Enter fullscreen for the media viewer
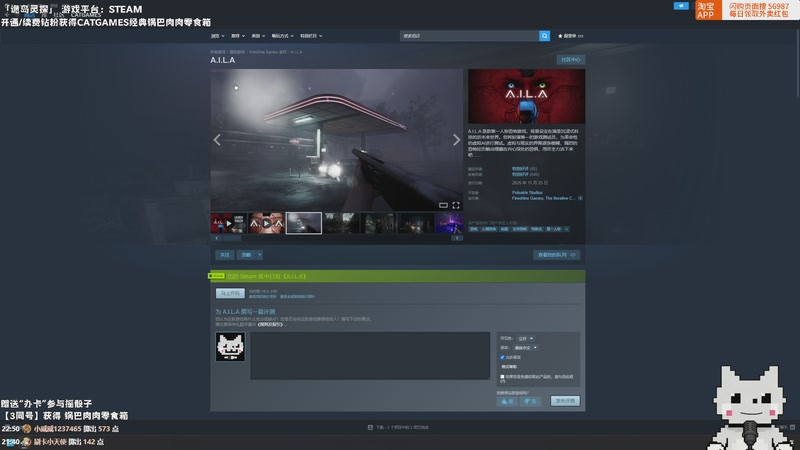 coord(456,205)
